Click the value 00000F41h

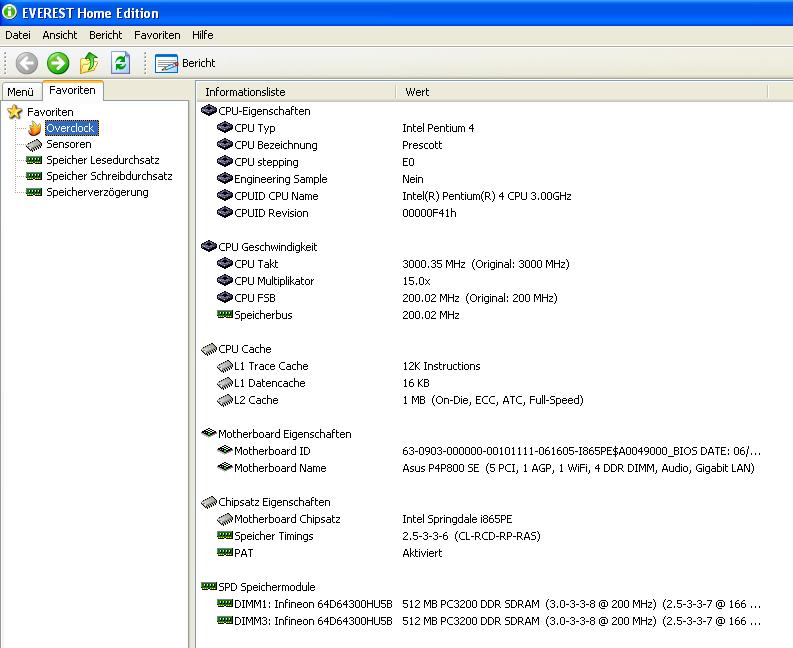click(429, 213)
